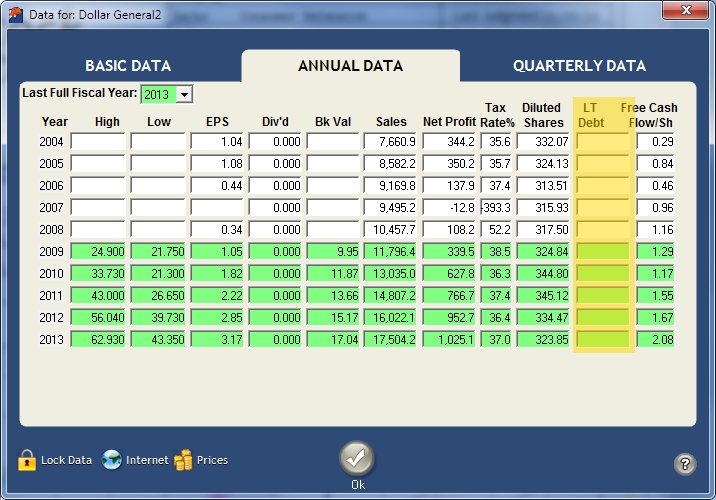Image resolution: width=716 pixels, height=500 pixels.
Task: Select the 2013 Bk Val cell 17.04
Action: [333, 340]
